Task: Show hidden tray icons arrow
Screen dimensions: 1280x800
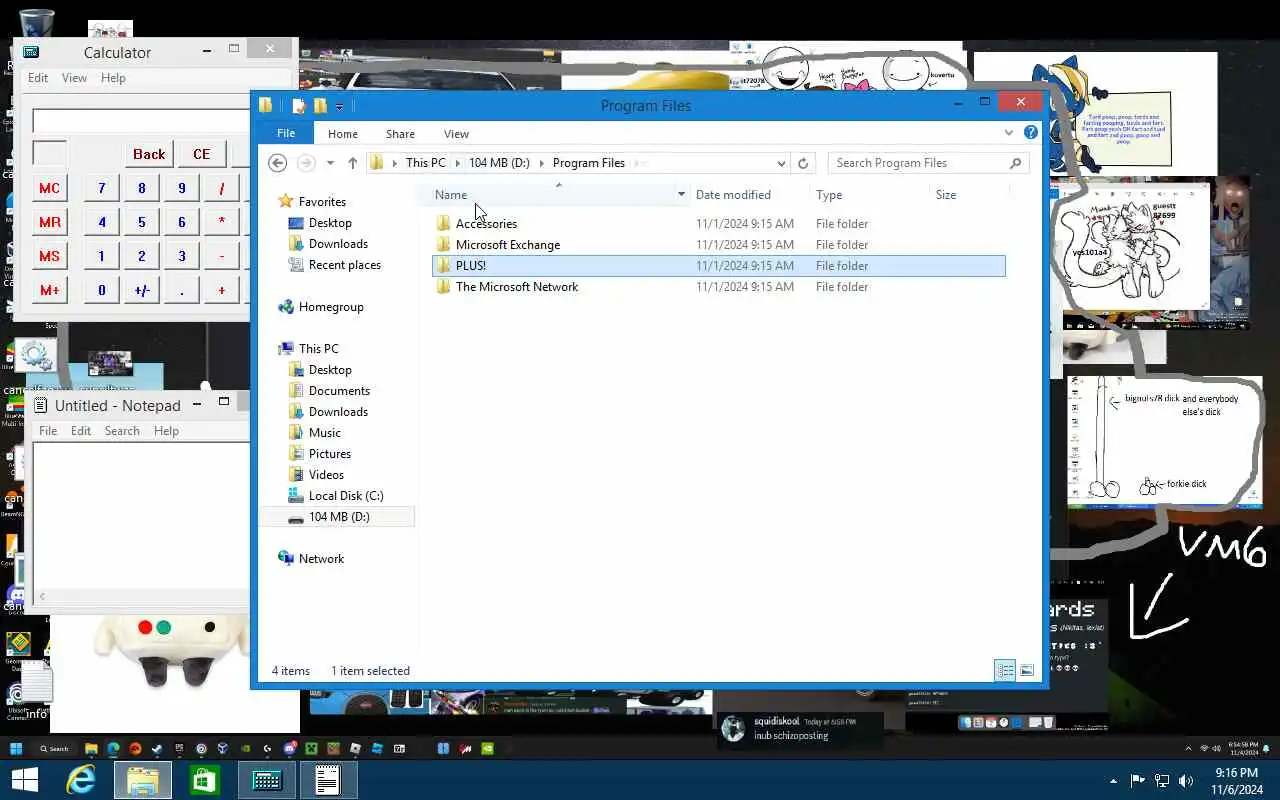Action: click(1113, 781)
